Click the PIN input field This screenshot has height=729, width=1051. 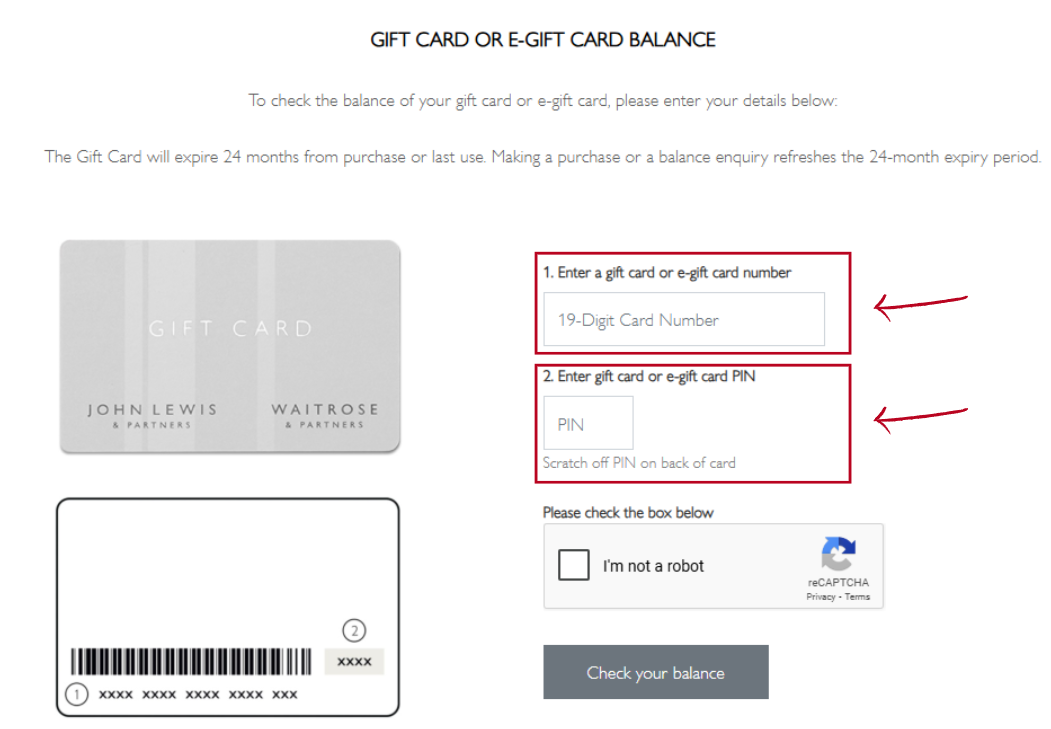coord(587,422)
